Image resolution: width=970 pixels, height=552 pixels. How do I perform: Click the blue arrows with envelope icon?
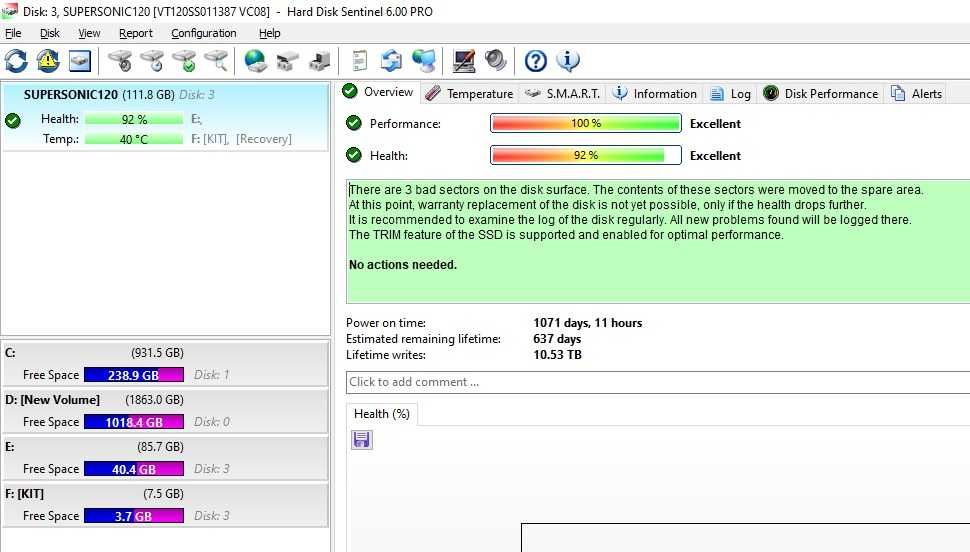coord(392,61)
